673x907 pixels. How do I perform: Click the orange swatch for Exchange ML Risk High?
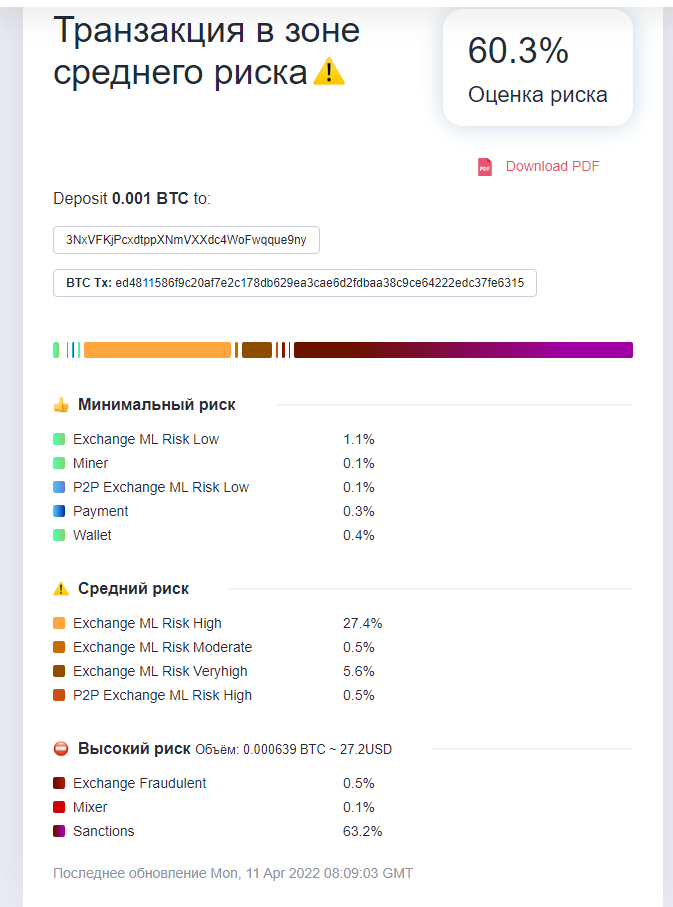59,623
